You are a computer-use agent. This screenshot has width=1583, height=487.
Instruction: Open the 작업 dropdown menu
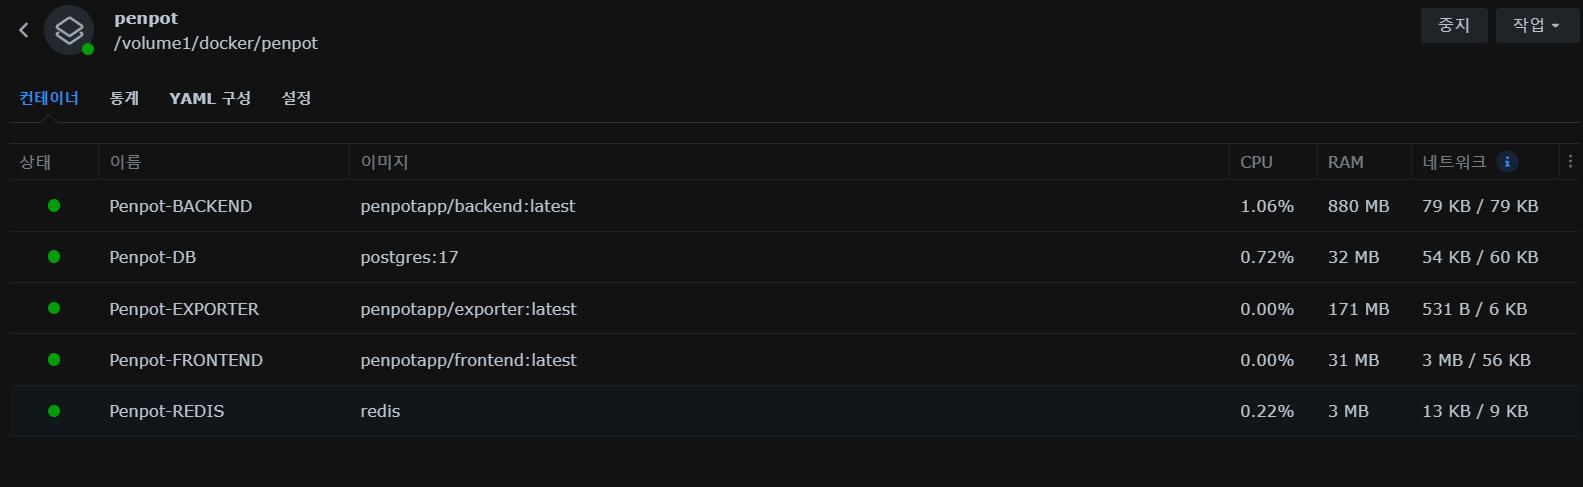[1536, 25]
